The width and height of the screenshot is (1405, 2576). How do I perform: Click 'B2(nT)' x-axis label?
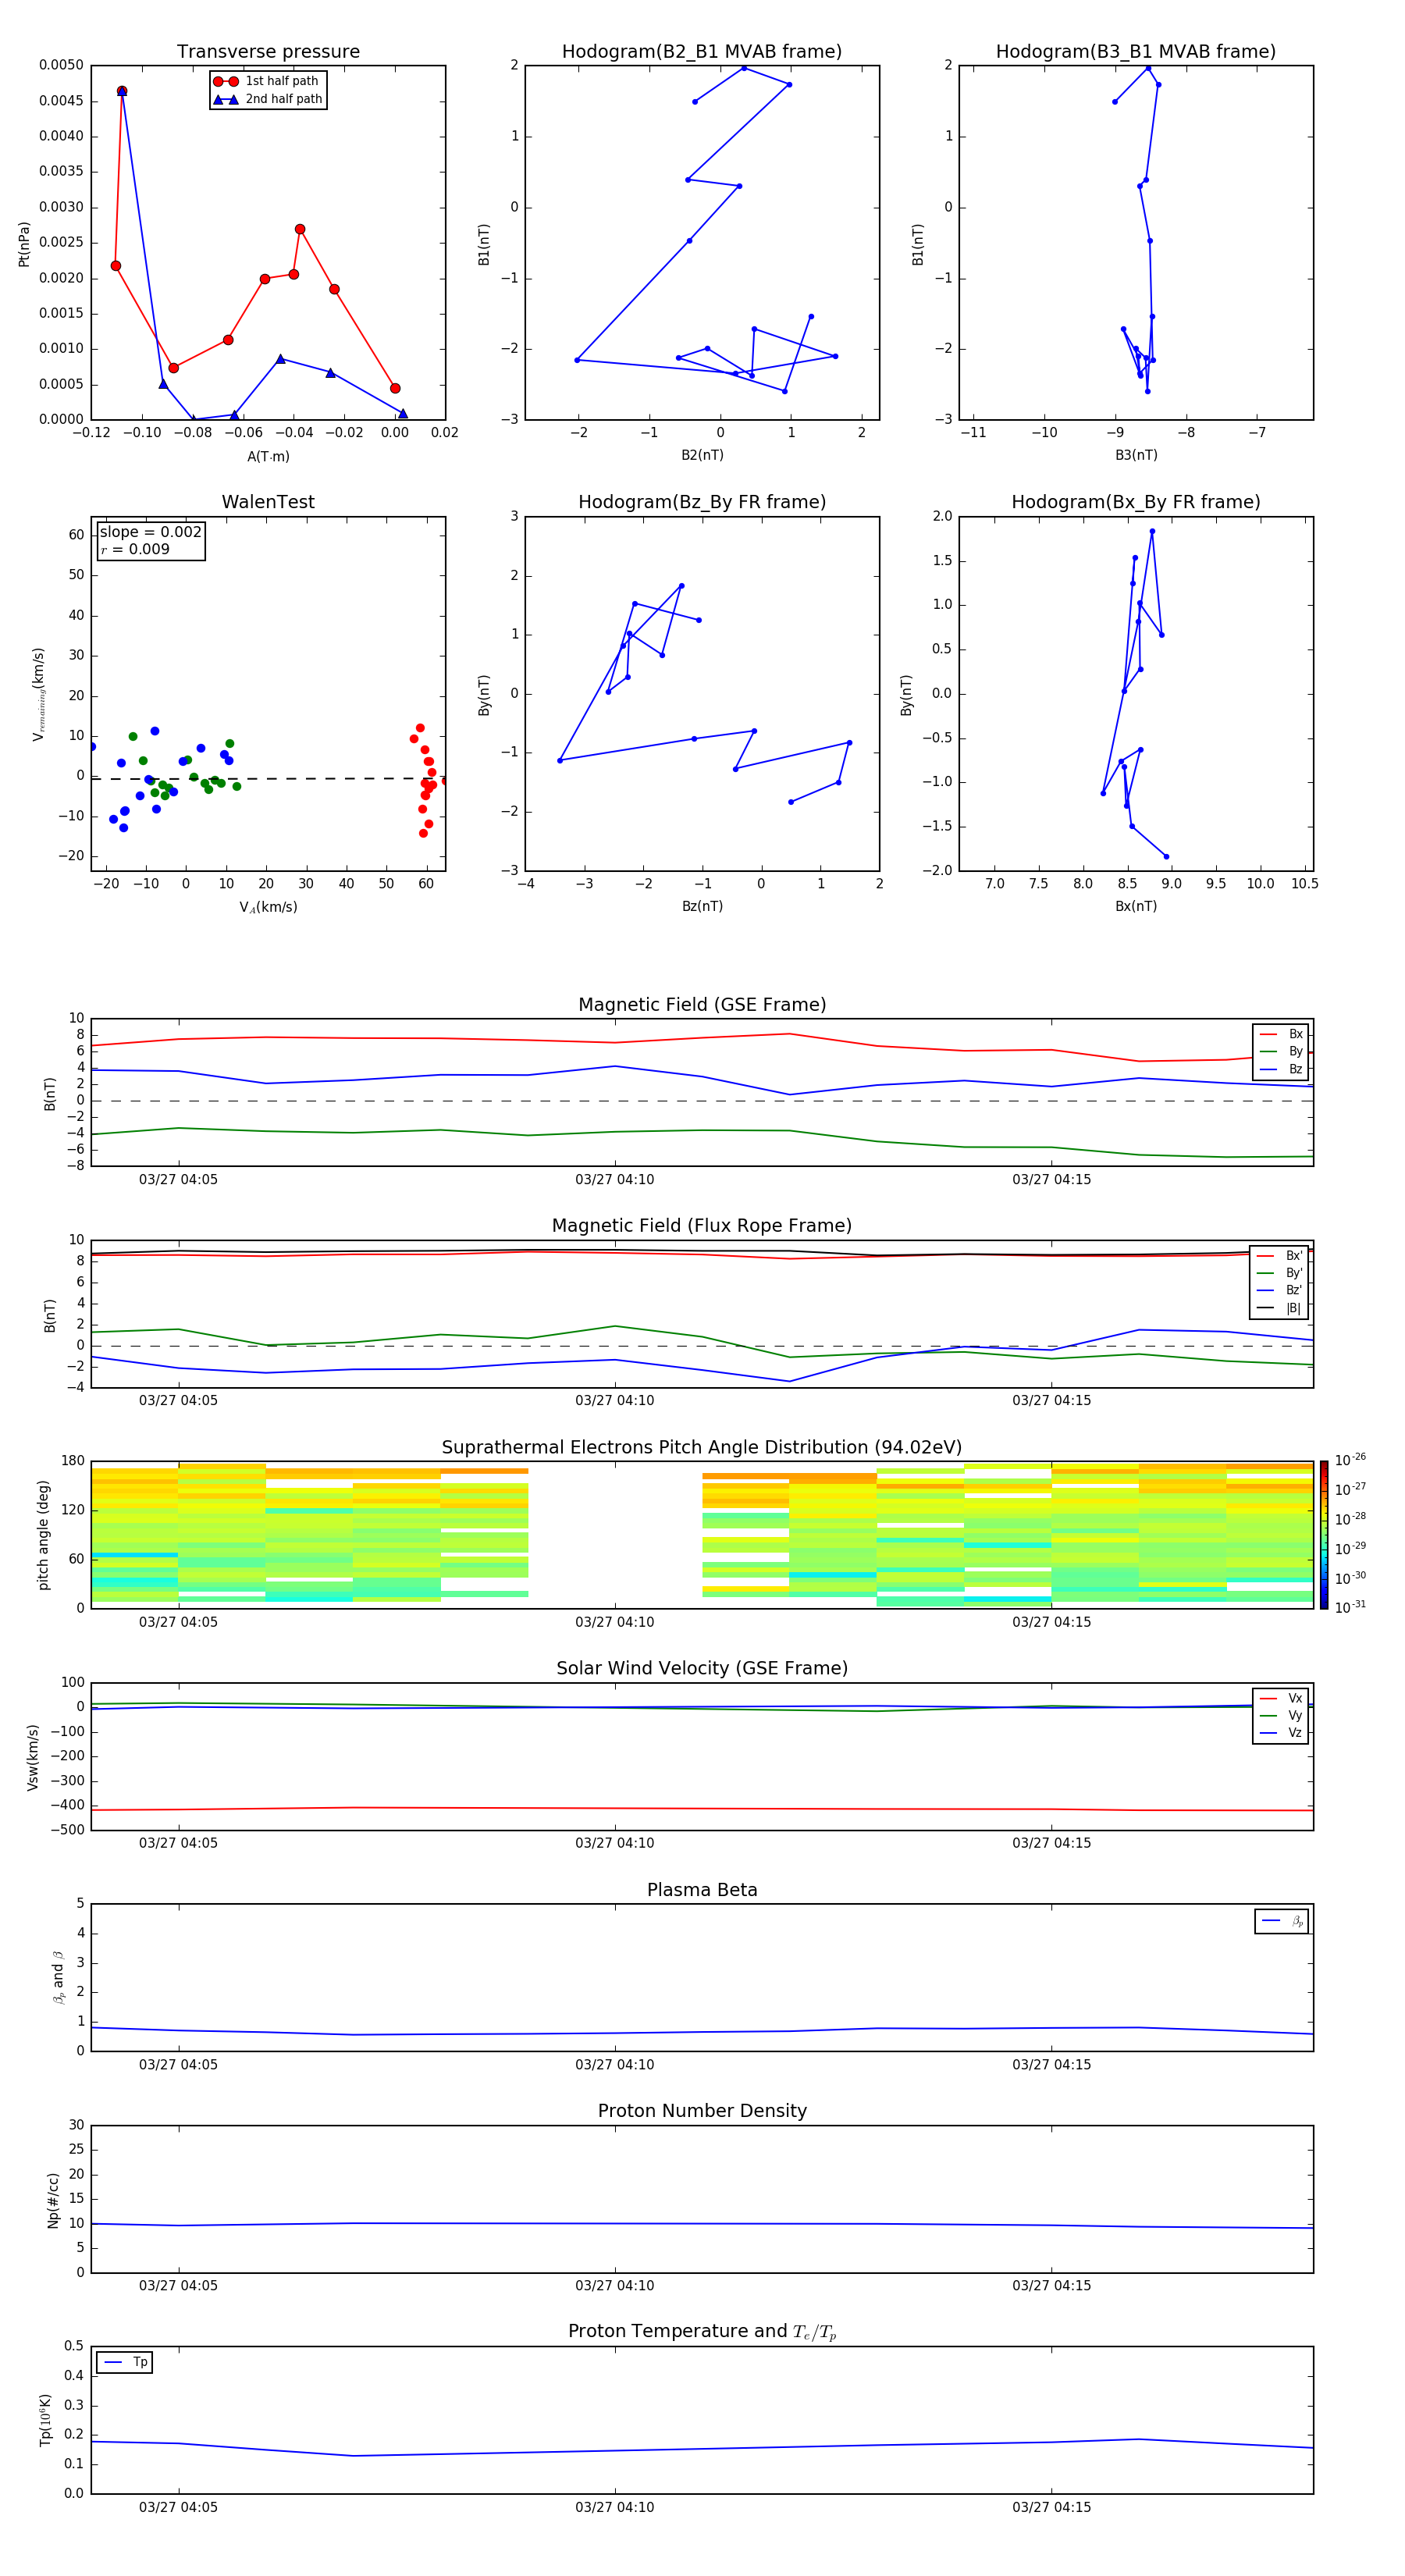point(702,456)
